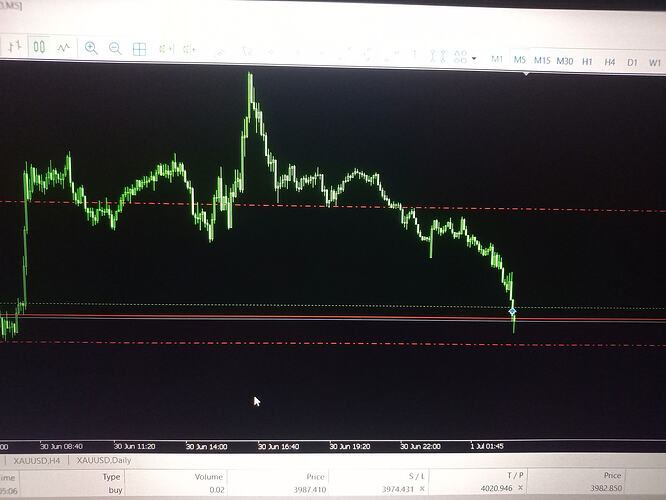
Task: Select the W1 timeframe
Action: (655, 63)
